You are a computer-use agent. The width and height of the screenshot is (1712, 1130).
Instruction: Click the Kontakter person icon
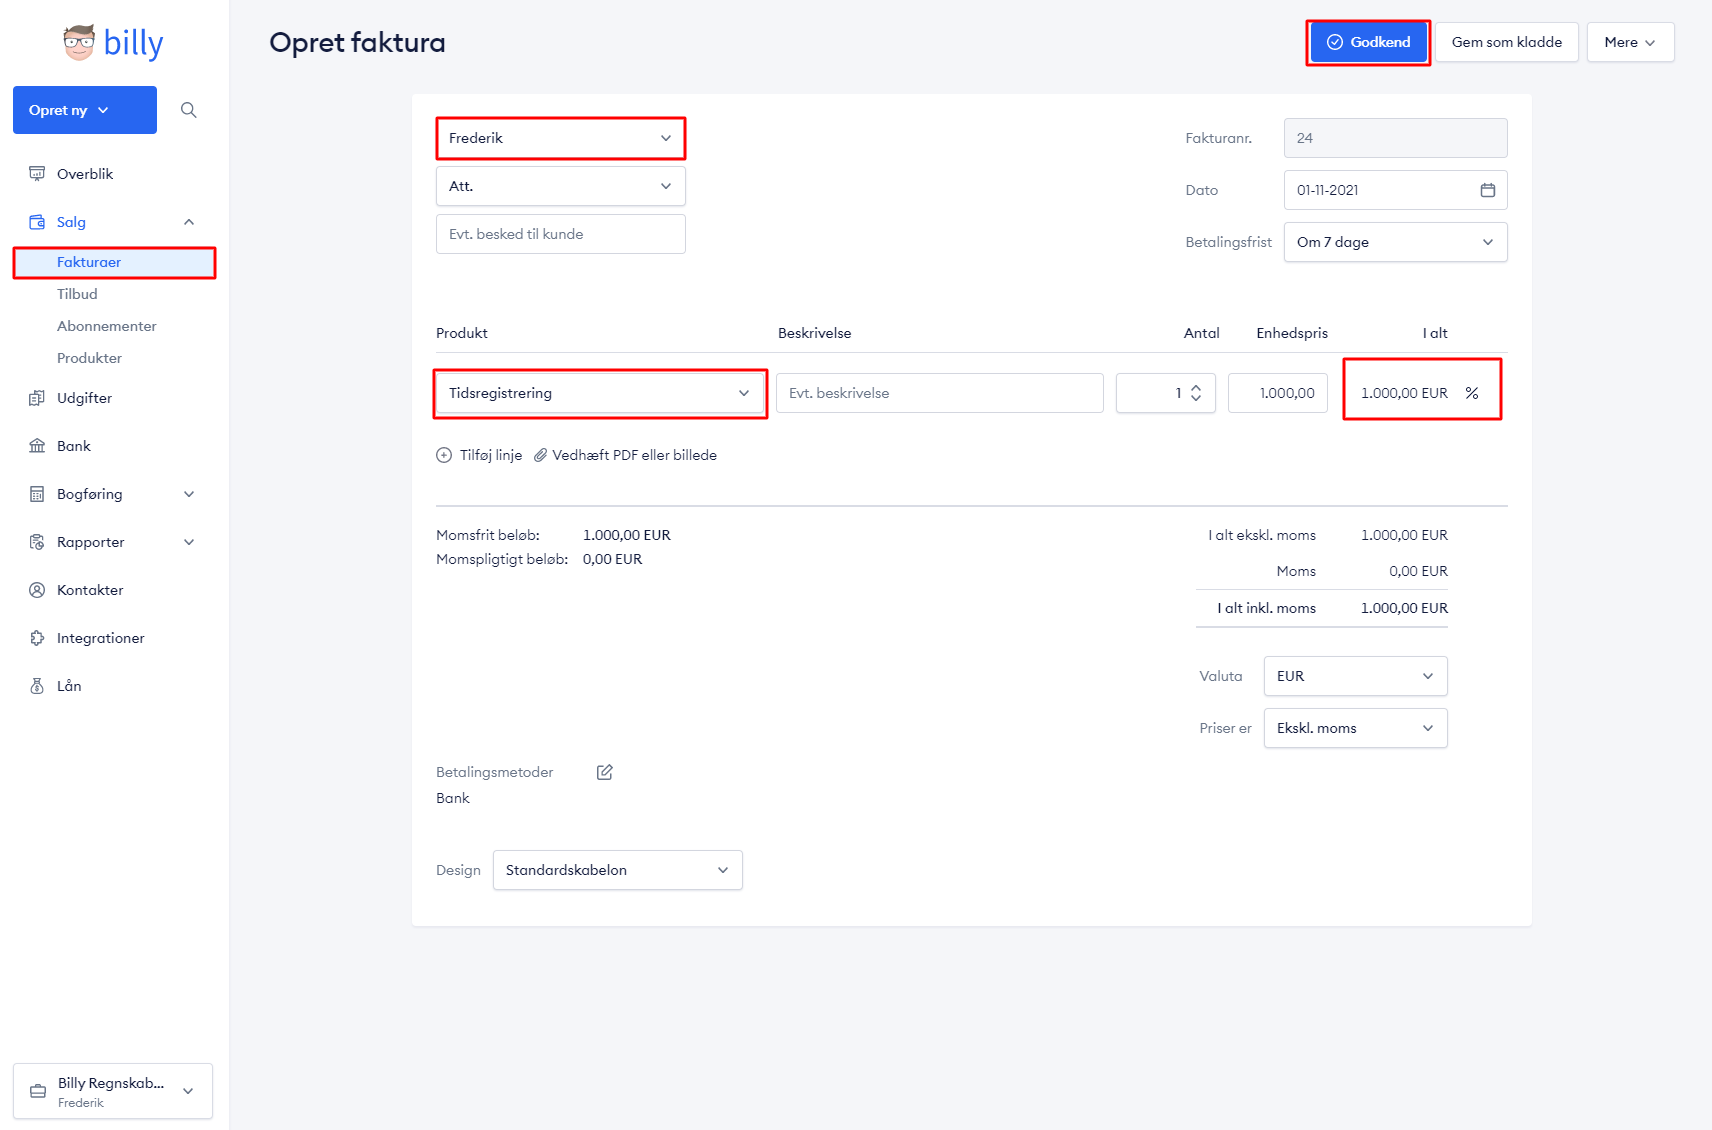click(37, 590)
